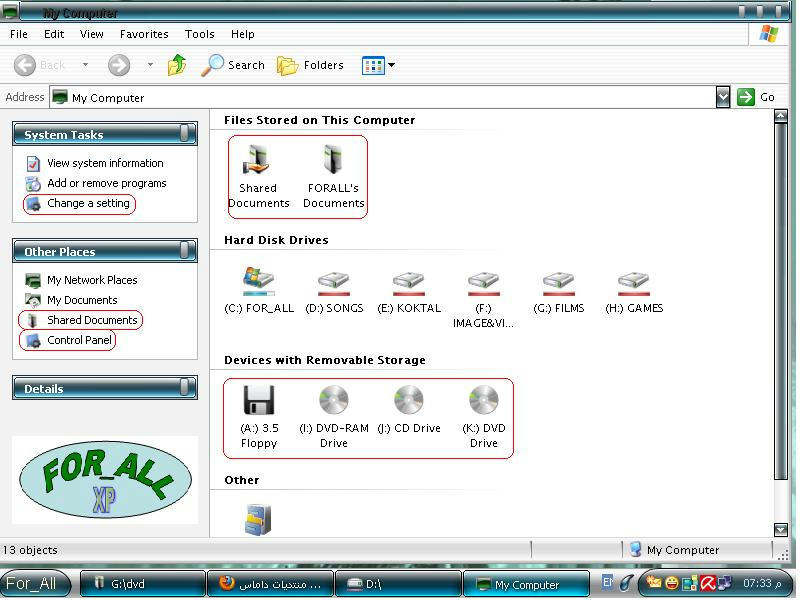This screenshot has width=800, height=600.
Task: Switch to D:\ taskbar window
Action: [398, 584]
